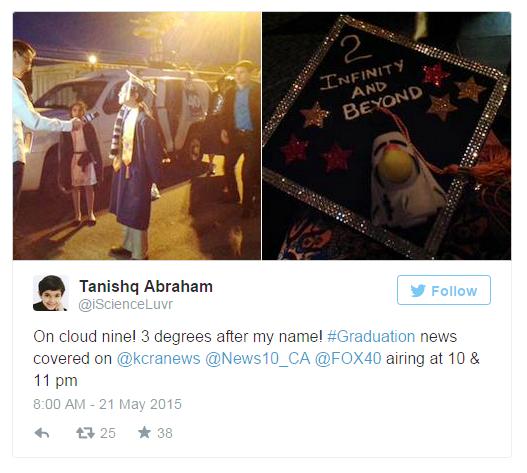Open the @FOX40 mention
This screenshot has width=527, height=473.
pyautogui.click(x=348, y=358)
